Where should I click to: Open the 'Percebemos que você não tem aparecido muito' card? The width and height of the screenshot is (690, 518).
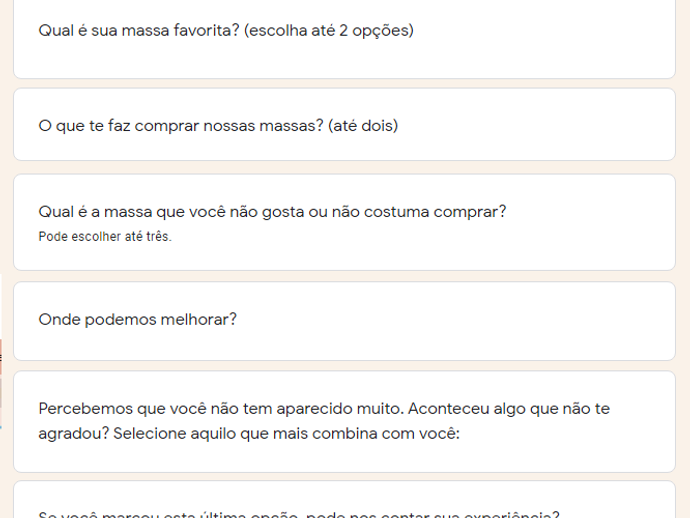tap(344, 422)
